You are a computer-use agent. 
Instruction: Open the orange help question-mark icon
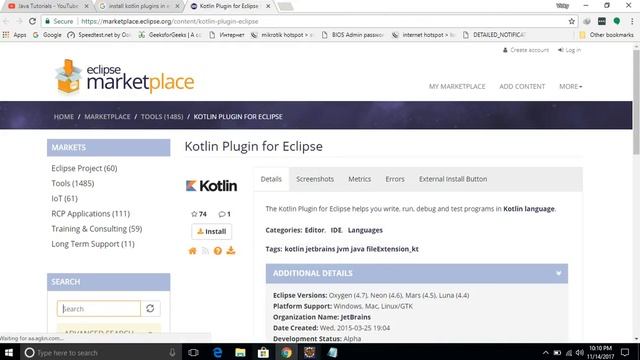pyautogui.click(x=218, y=251)
